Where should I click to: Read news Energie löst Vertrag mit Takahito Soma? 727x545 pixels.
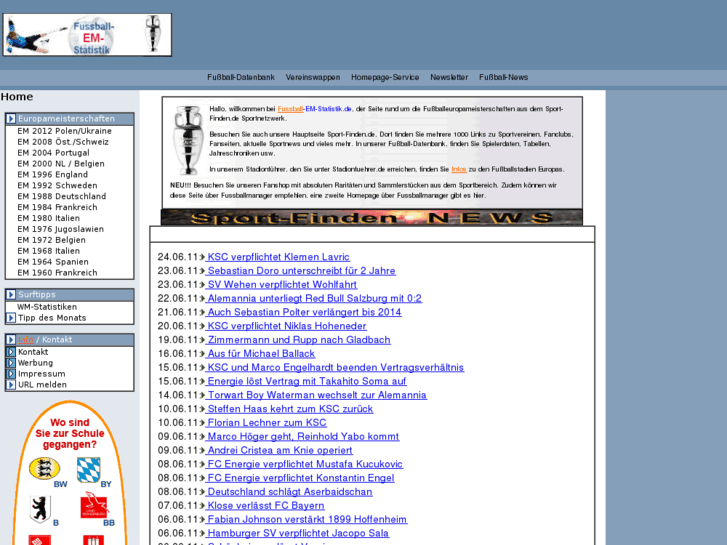click(306, 381)
